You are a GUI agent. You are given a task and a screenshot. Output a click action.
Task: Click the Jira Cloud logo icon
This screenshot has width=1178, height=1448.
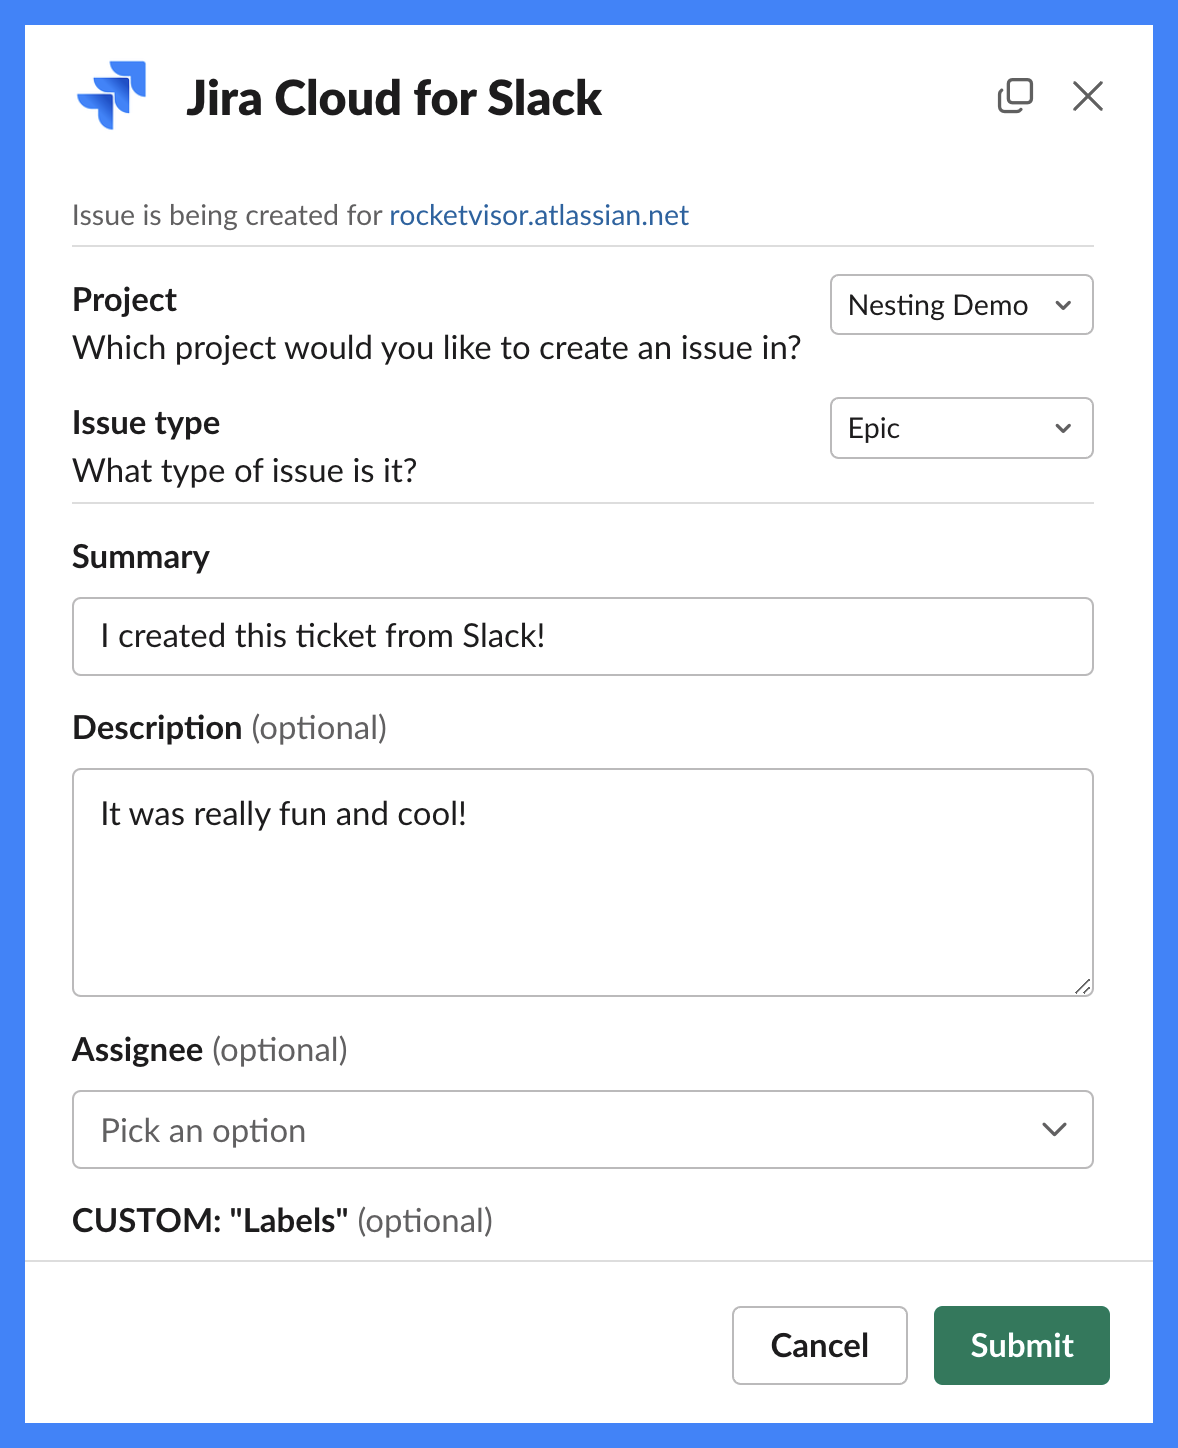[113, 95]
